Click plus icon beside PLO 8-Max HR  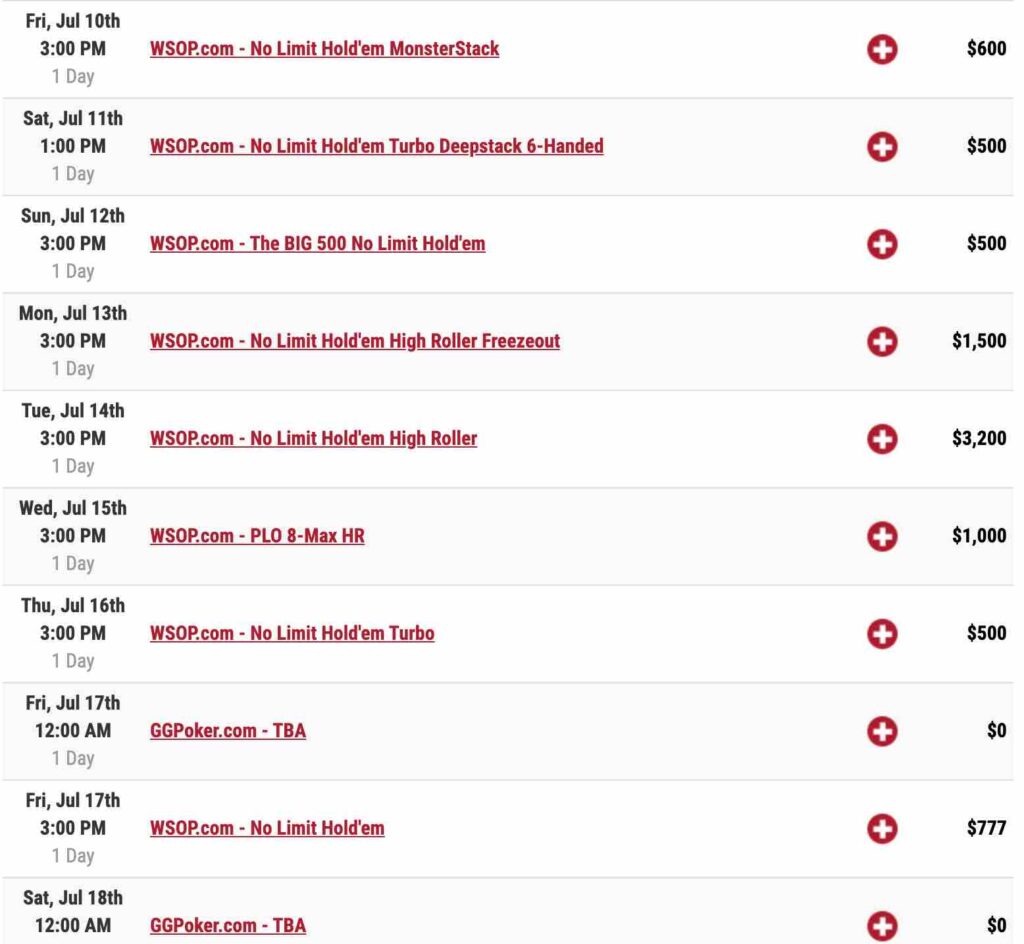882,536
